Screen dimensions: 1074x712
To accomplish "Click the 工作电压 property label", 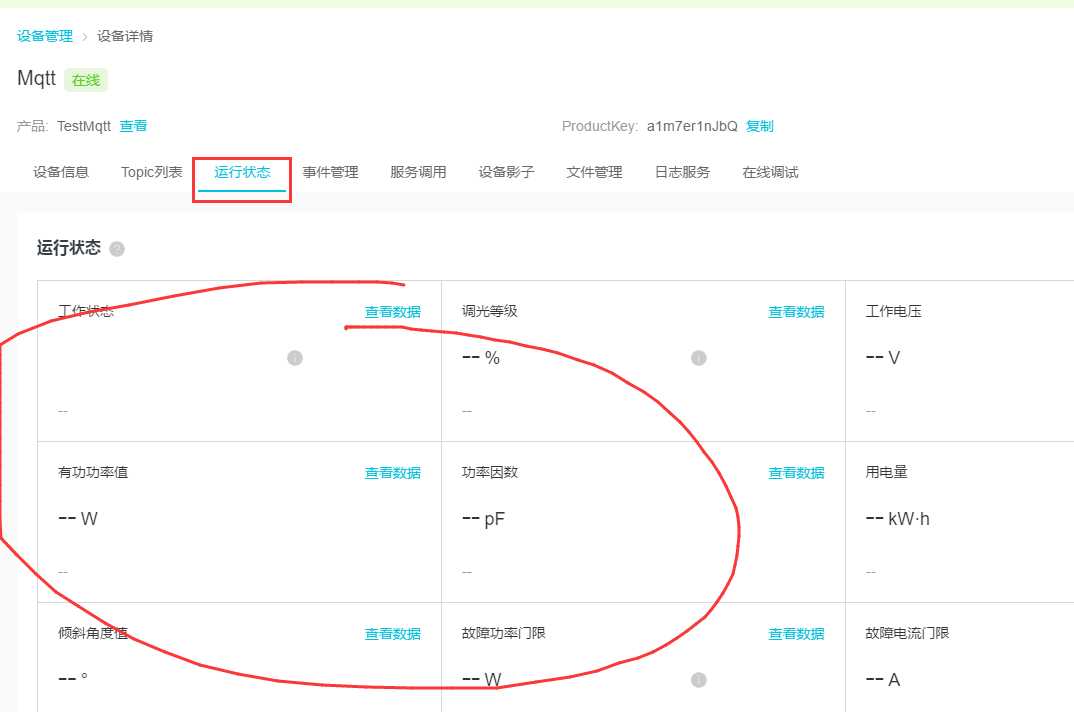I will pyautogui.click(x=893, y=311).
